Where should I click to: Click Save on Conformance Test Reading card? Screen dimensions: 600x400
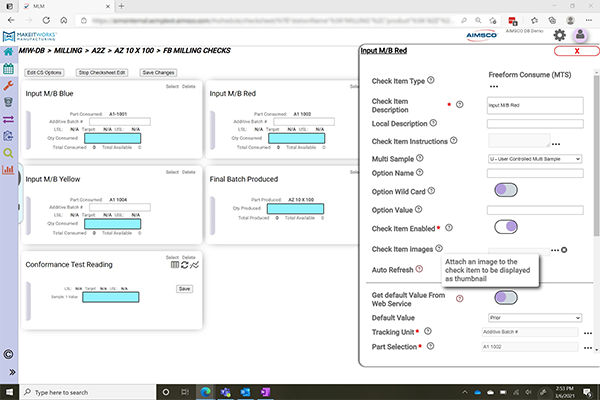point(184,289)
